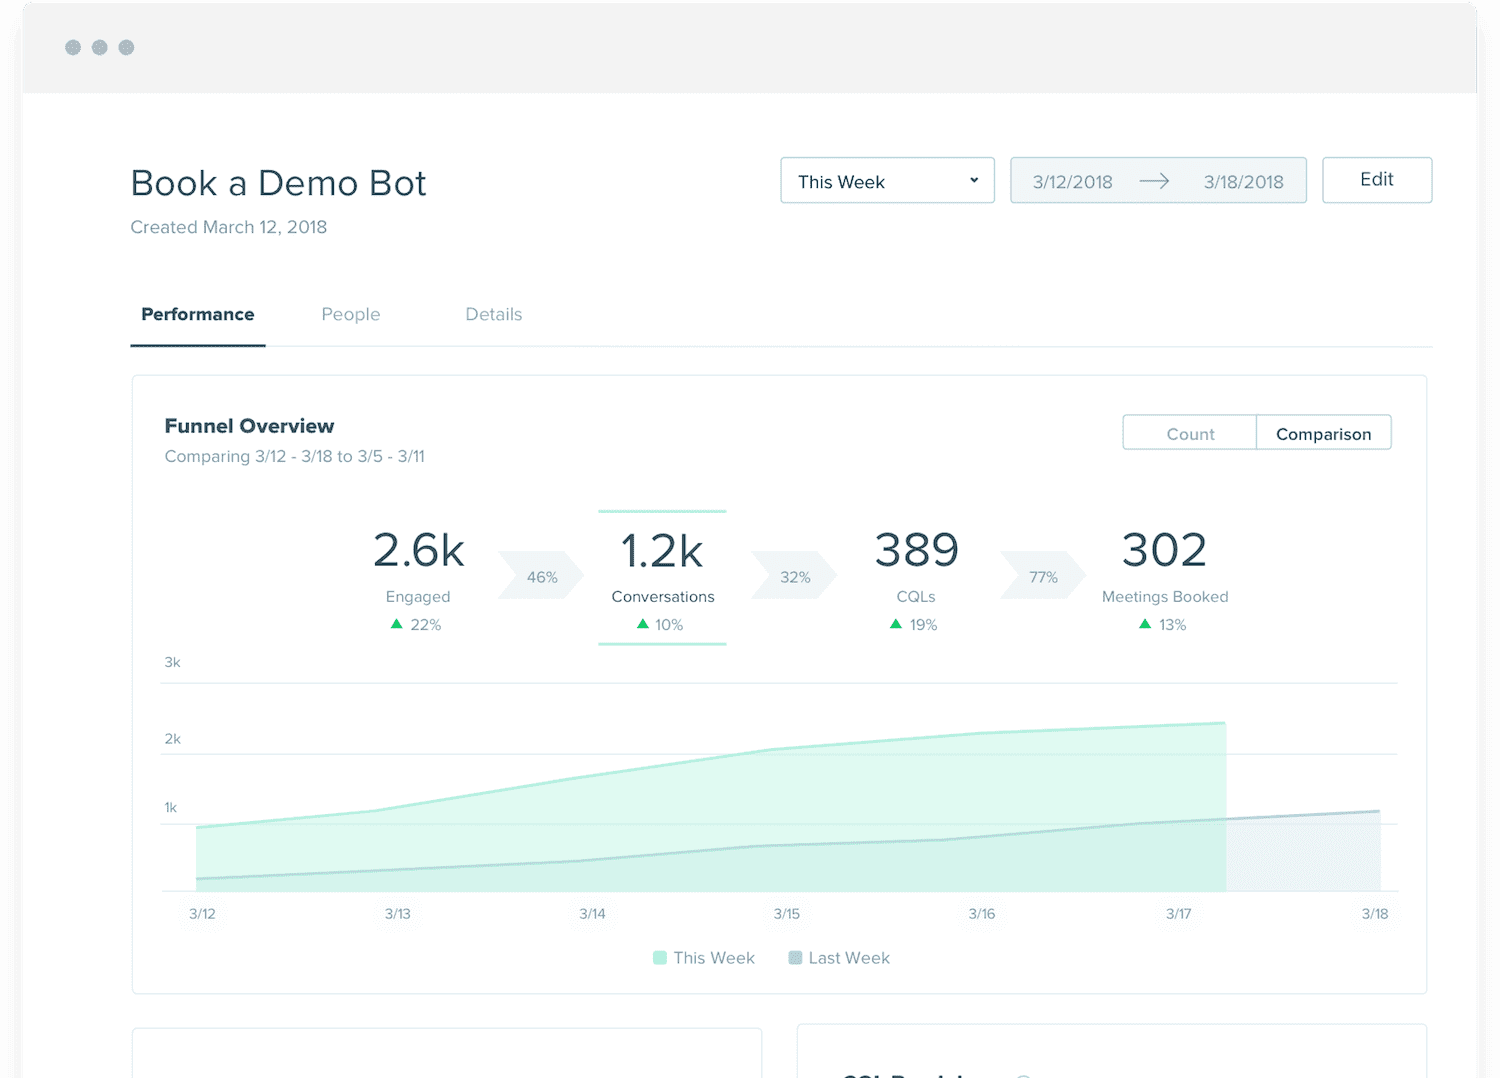Click green up triangle beside 19%
The height and width of the screenshot is (1078, 1500).
[896, 624]
